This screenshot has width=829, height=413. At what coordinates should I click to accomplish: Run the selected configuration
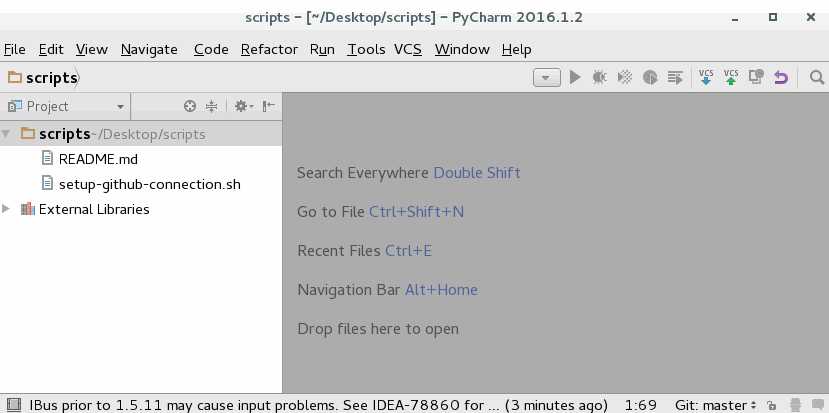[x=575, y=78]
